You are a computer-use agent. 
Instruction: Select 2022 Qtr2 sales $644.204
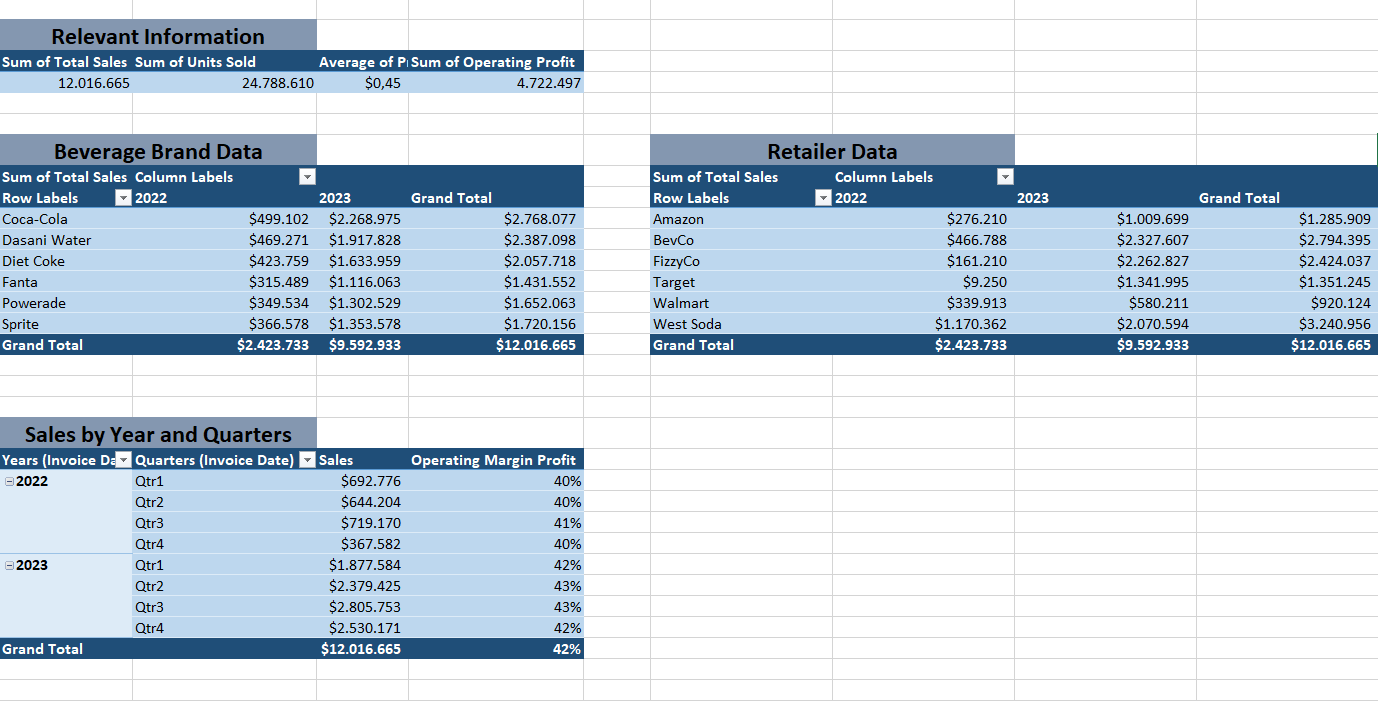363,502
